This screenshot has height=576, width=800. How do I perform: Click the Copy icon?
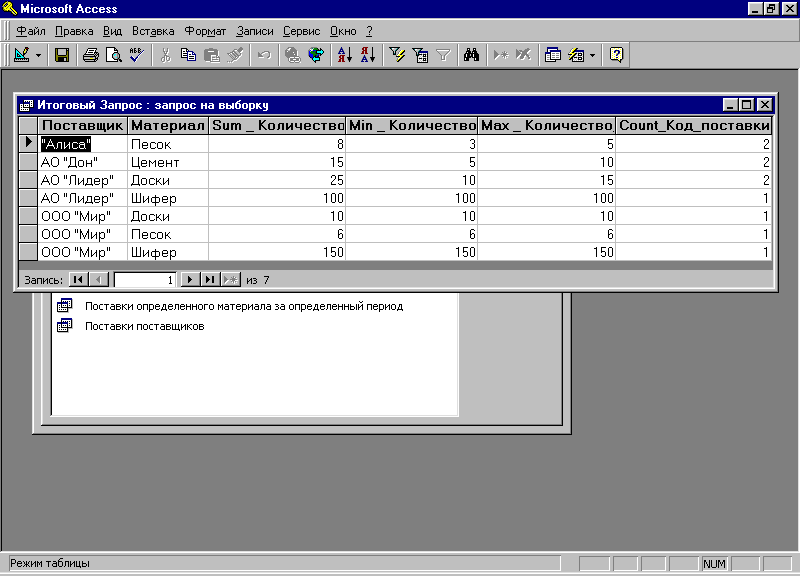pos(188,55)
